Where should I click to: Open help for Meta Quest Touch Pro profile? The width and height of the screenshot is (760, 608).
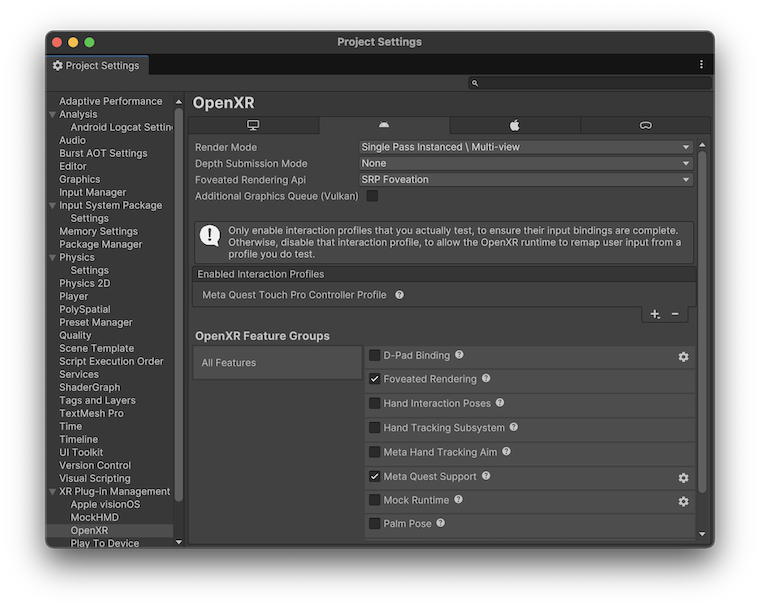tap(399, 295)
